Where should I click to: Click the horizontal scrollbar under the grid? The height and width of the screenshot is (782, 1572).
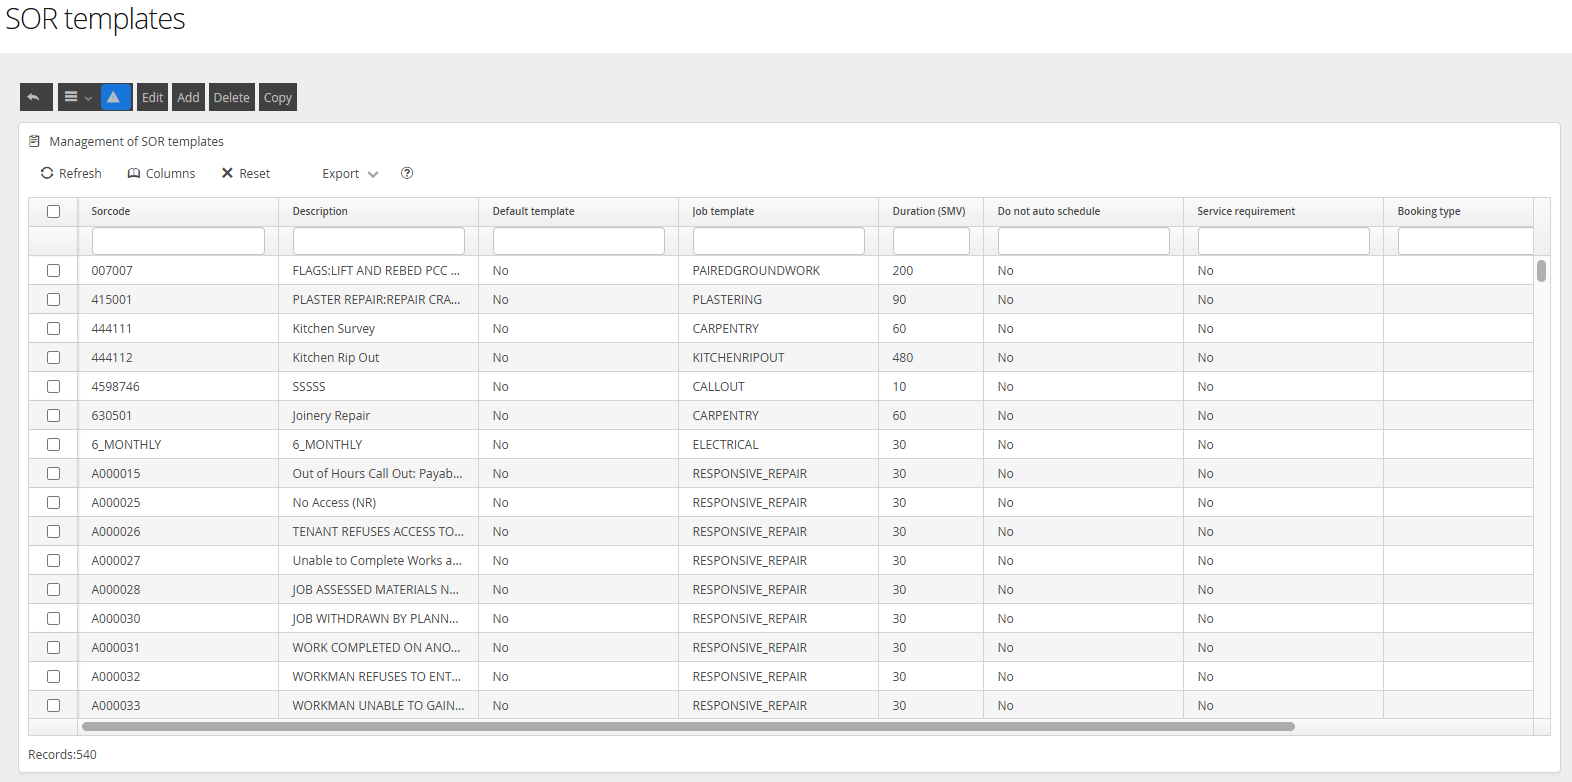(x=688, y=727)
